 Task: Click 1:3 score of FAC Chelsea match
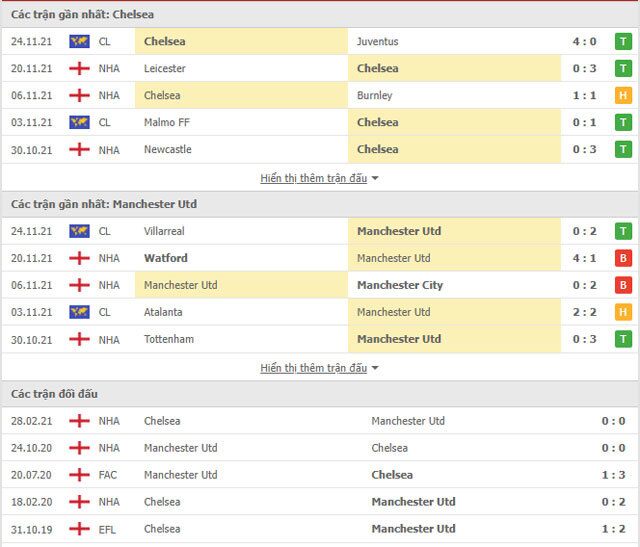(613, 475)
